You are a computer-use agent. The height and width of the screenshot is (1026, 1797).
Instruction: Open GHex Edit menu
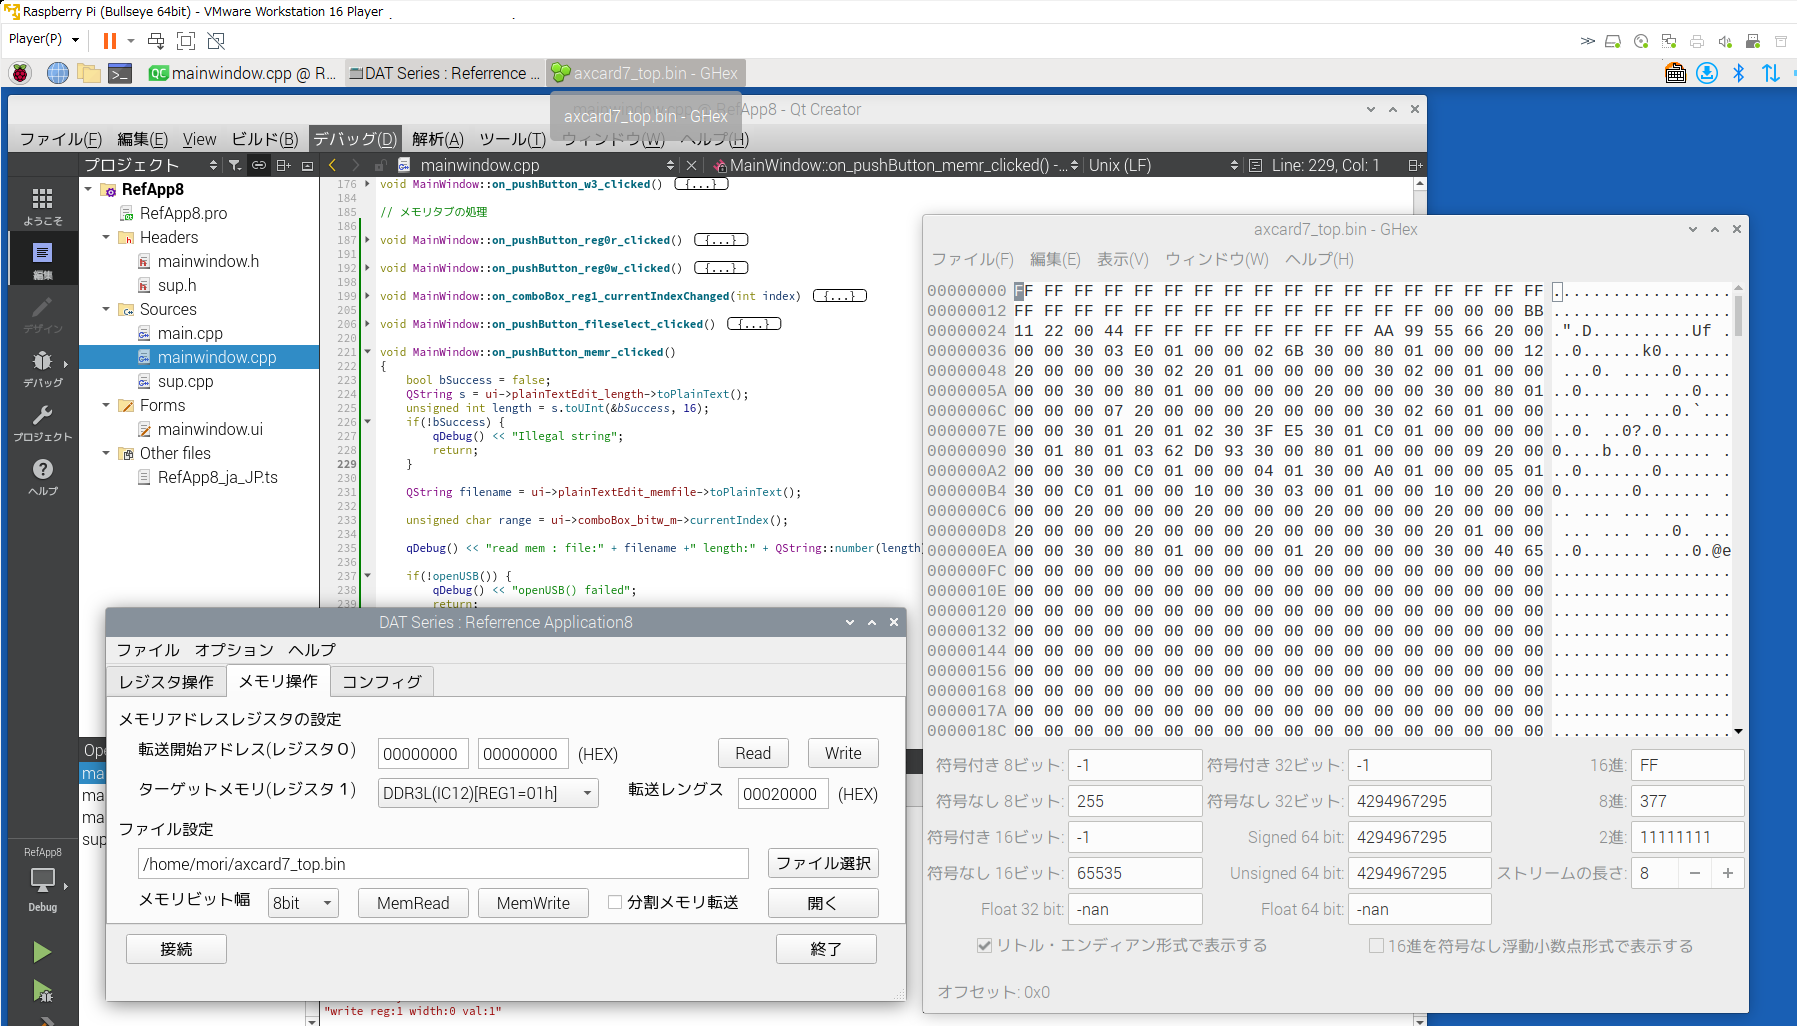click(1055, 259)
